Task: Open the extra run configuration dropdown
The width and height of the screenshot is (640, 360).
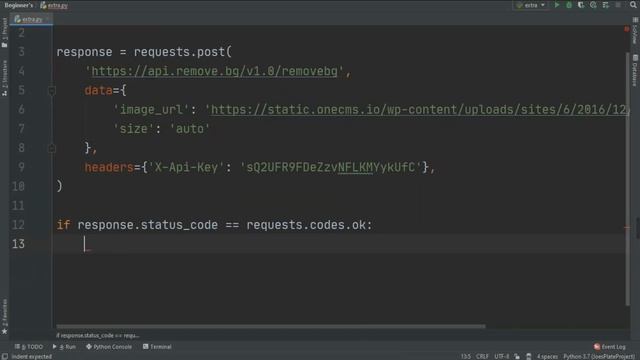Action: coord(531,5)
